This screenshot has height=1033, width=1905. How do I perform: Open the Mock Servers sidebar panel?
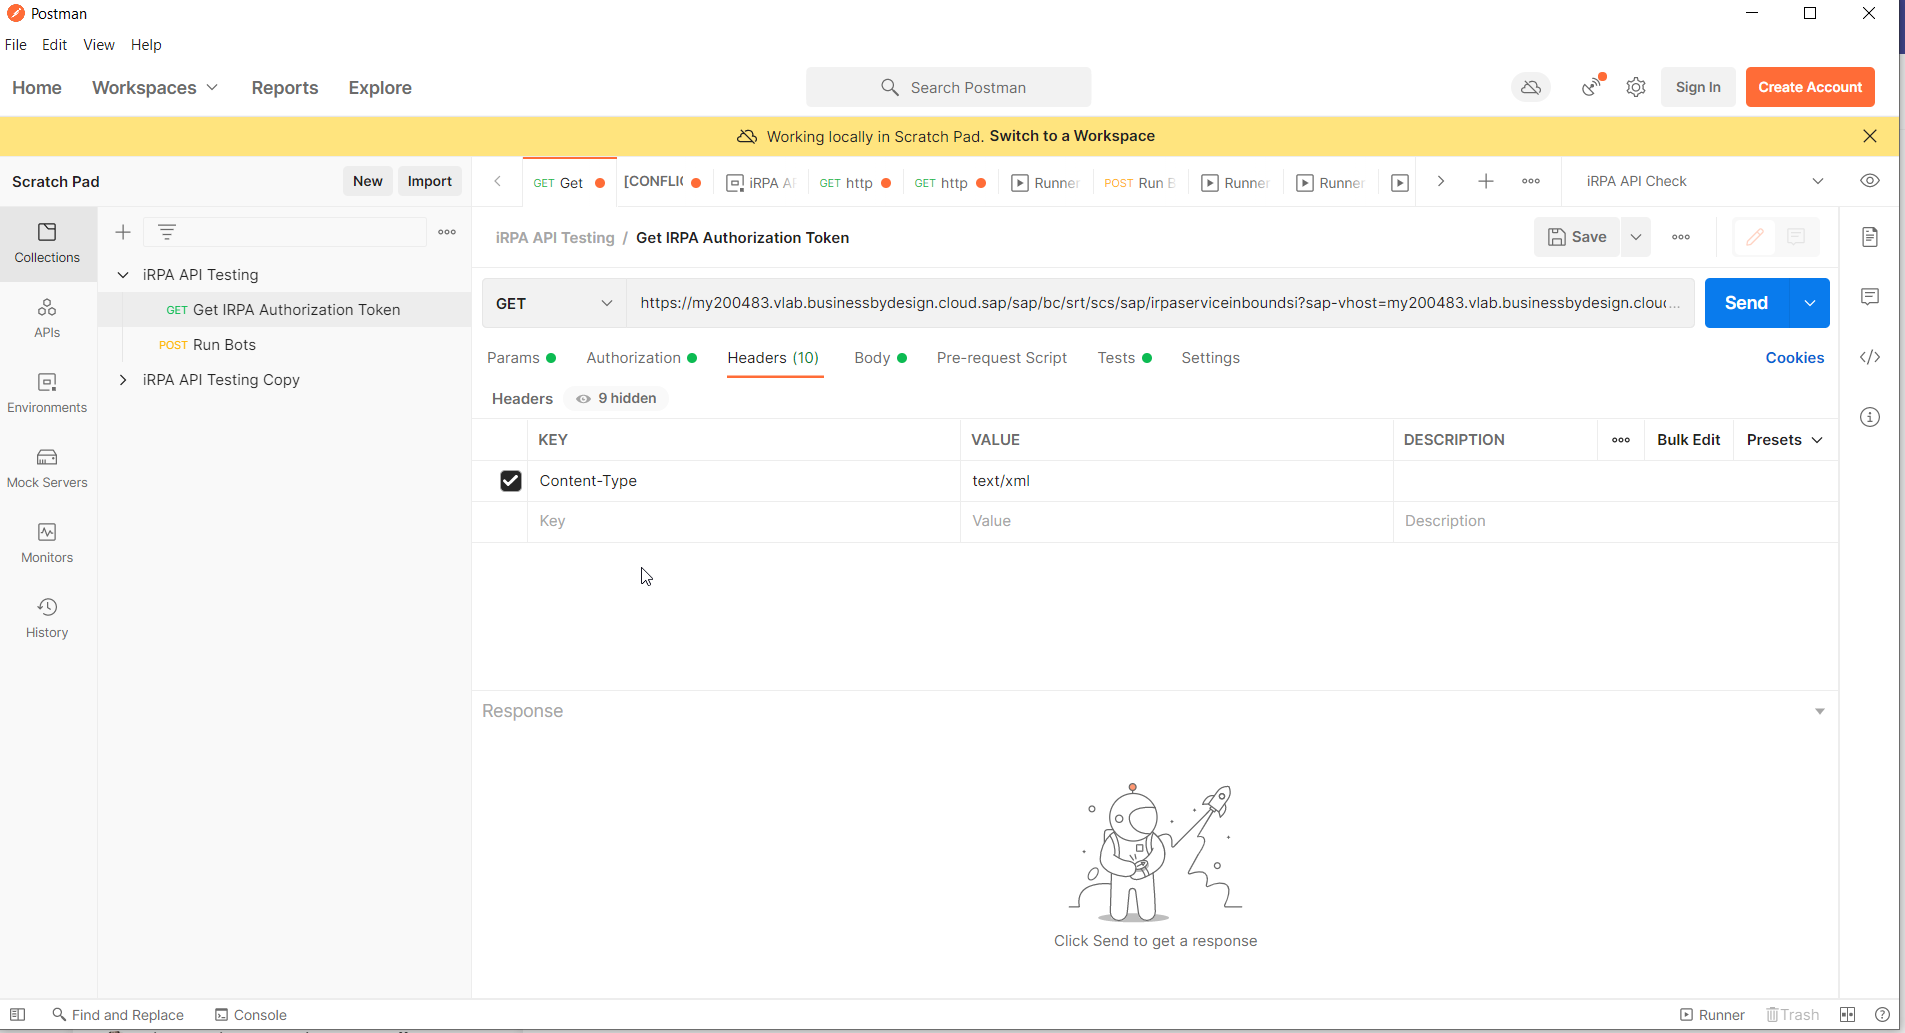(47, 468)
